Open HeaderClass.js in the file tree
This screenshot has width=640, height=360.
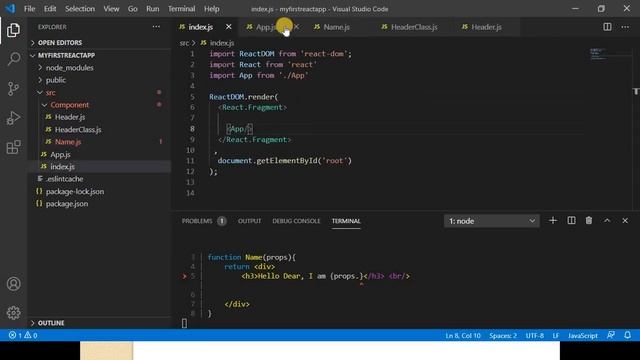pyautogui.click(x=78, y=130)
